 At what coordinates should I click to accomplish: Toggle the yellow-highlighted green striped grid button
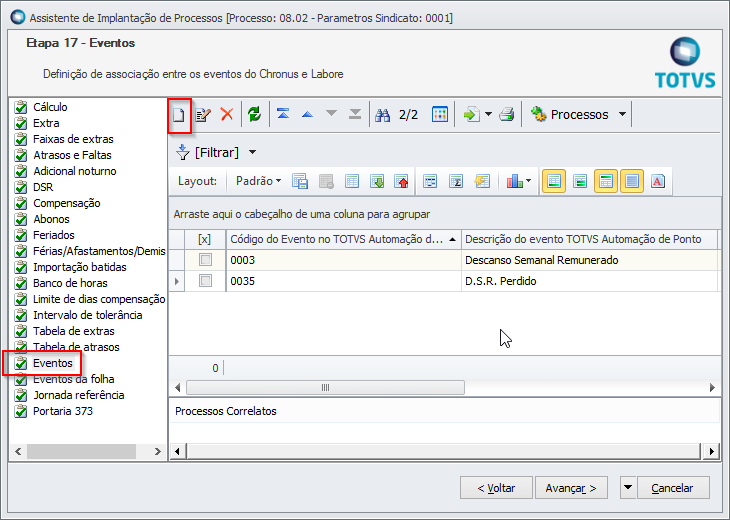pyautogui.click(x=632, y=181)
